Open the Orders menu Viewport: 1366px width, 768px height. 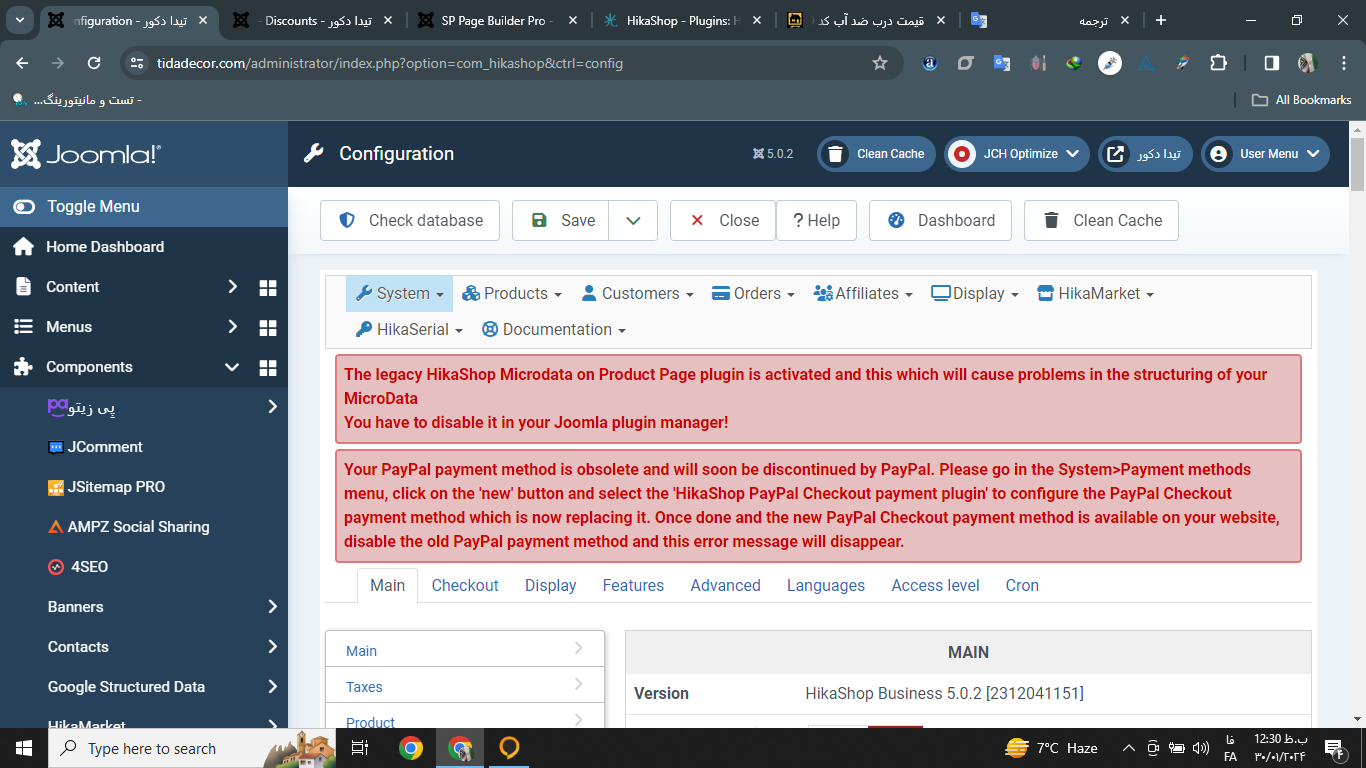(753, 294)
